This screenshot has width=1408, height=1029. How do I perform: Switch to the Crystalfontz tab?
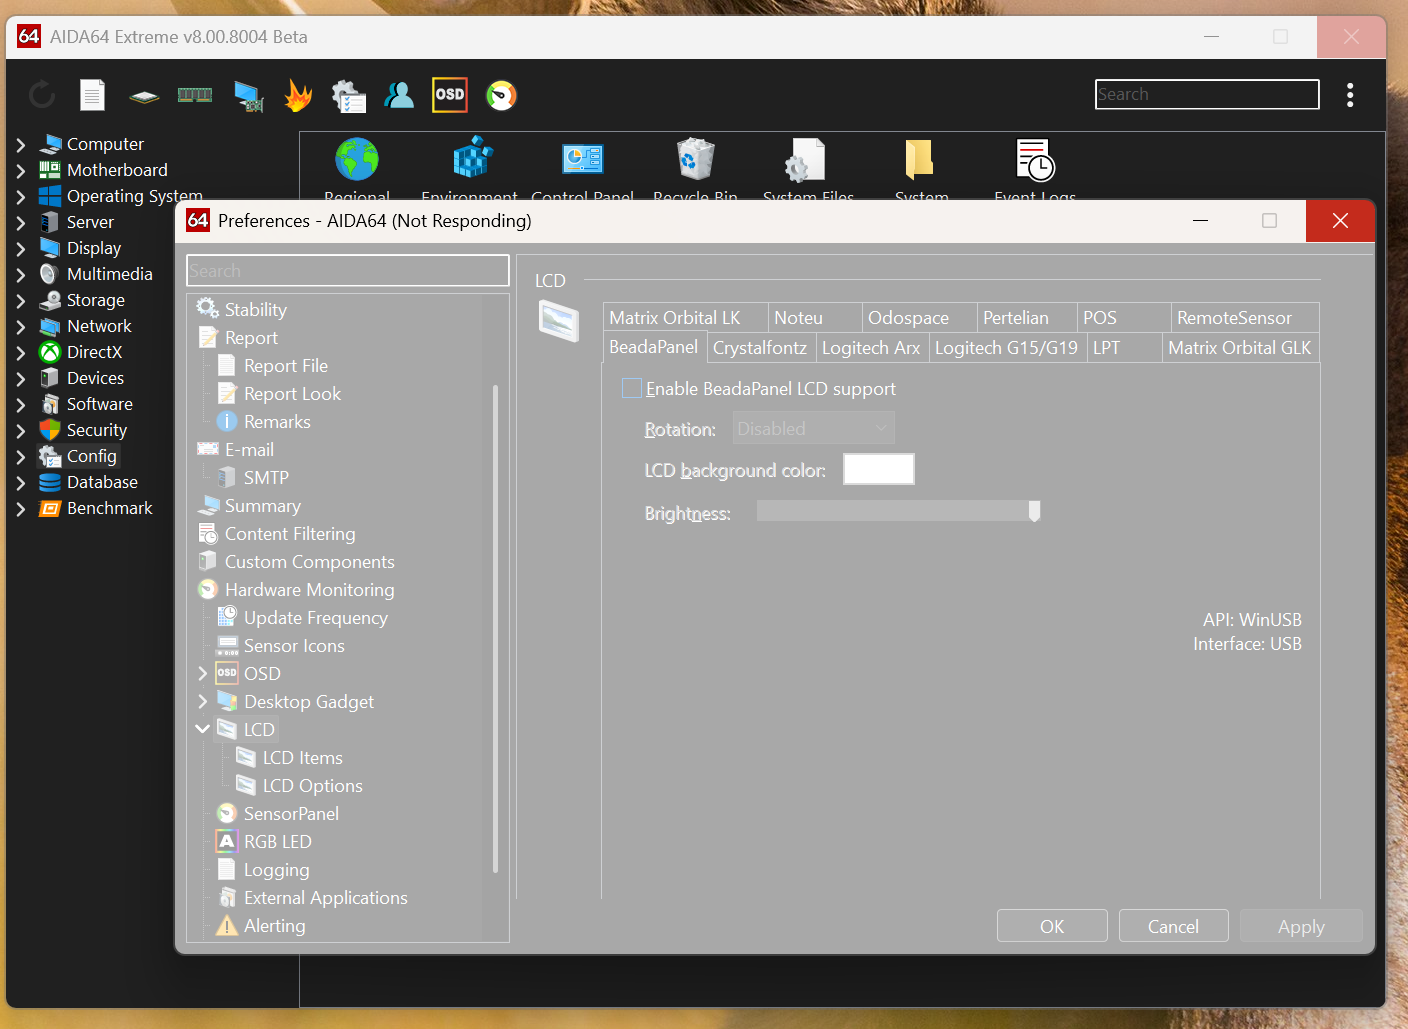(759, 348)
